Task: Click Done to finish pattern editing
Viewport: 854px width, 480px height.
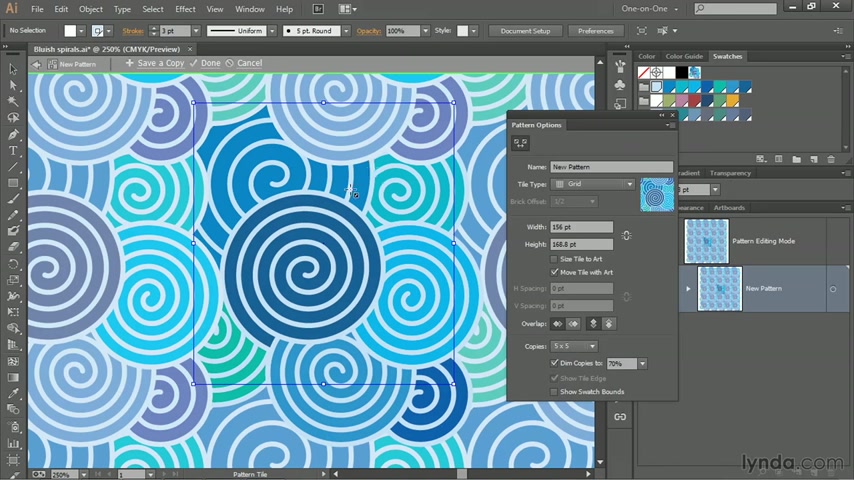Action: tap(205, 63)
